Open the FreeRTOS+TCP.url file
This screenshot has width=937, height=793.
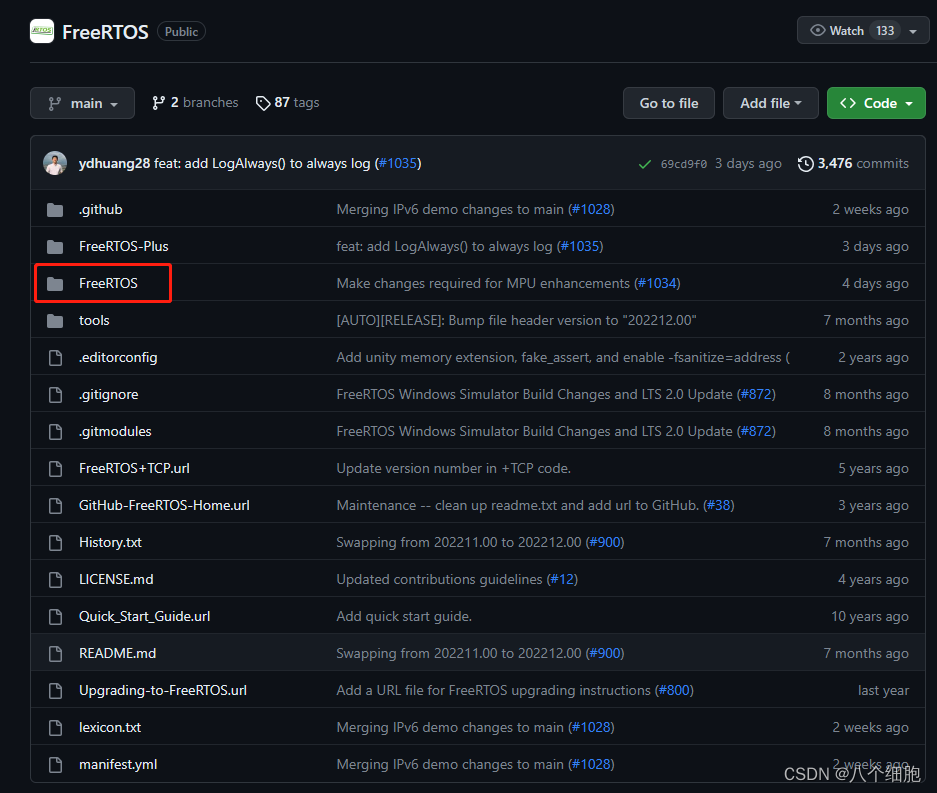click(134, 469)
